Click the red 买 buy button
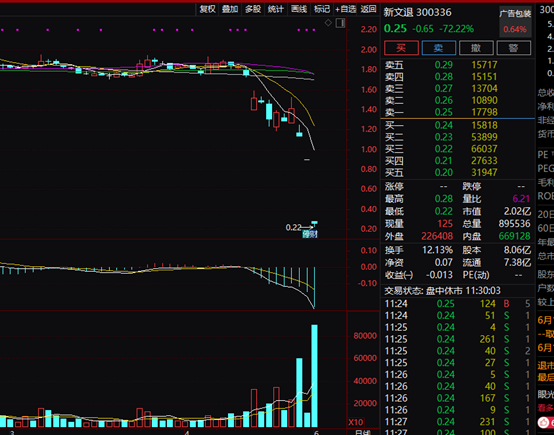Viewport: 554px width, 435px height. (x=401, y=48)
